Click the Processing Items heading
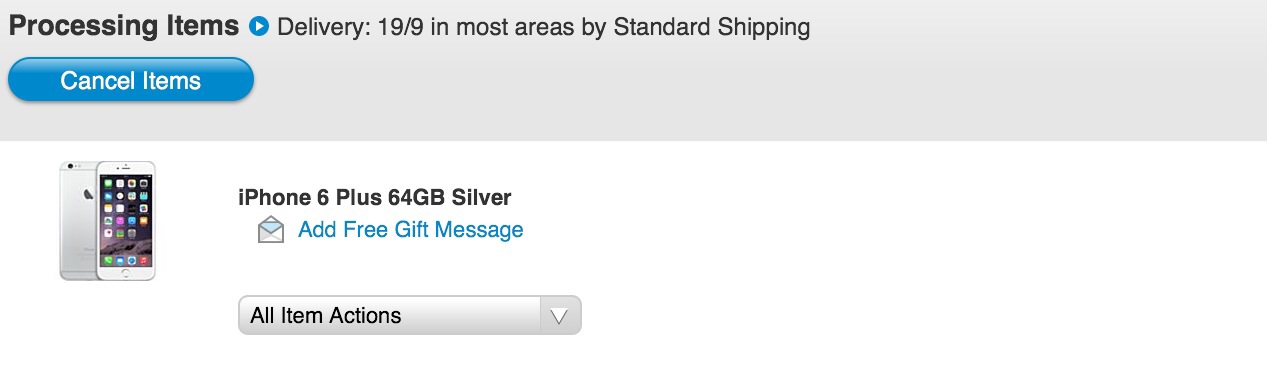This screenshot has width=1267, height=368. [x=124, y=26]
